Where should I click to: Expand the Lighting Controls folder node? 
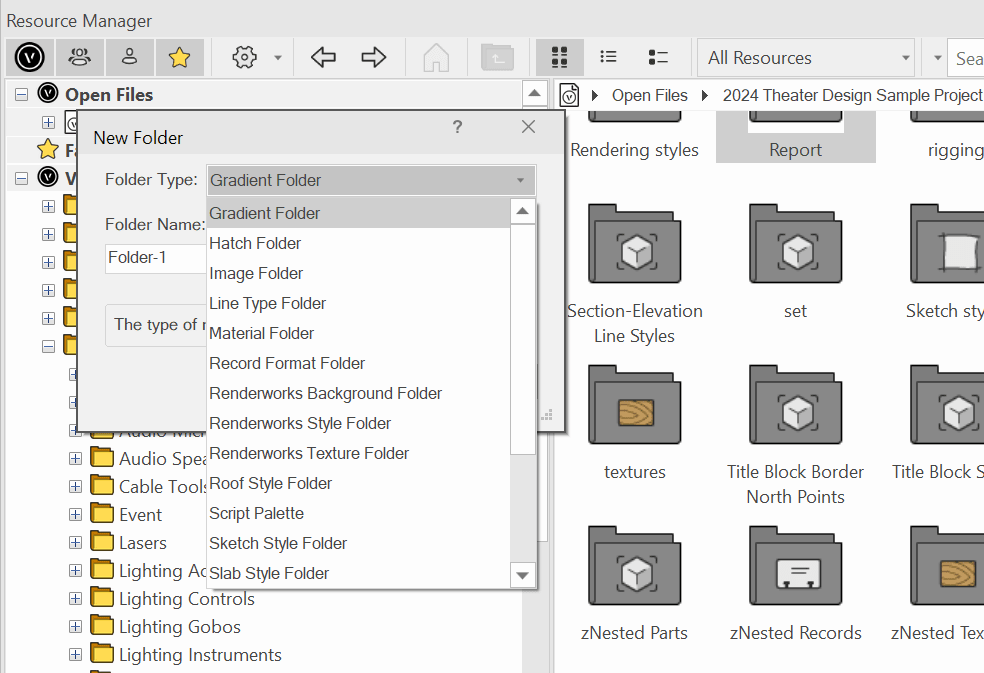75,598
